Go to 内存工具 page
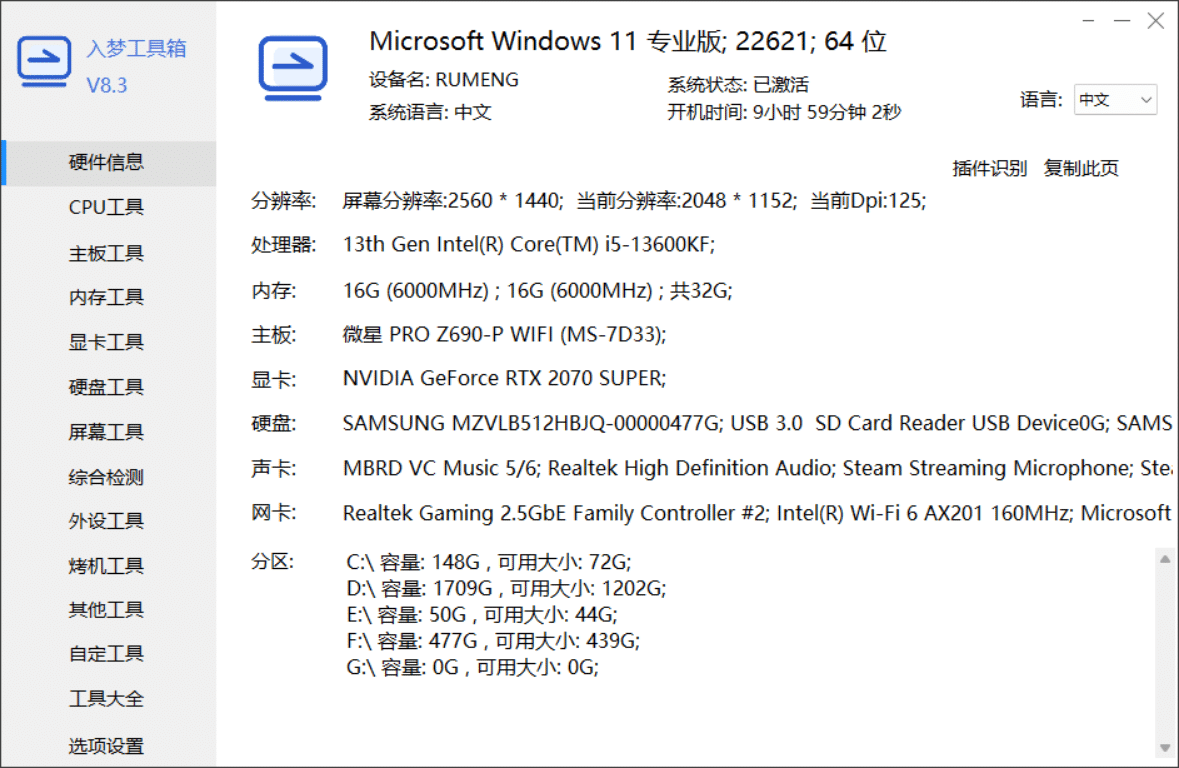The width and height of the screenshot is (1179, 768). 107,297
